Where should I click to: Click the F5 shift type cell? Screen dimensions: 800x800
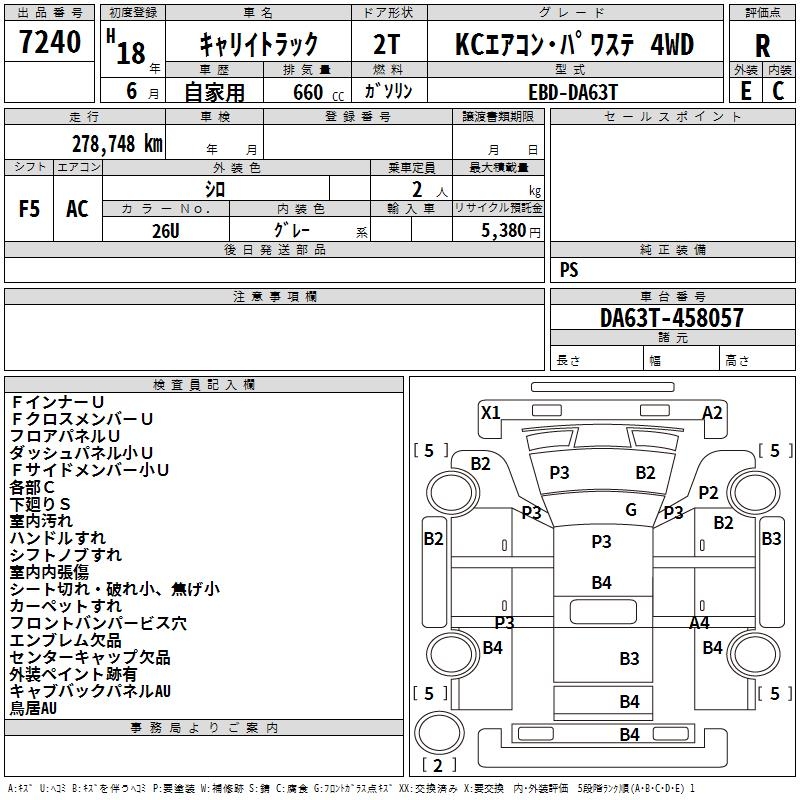tap(29, 208)
